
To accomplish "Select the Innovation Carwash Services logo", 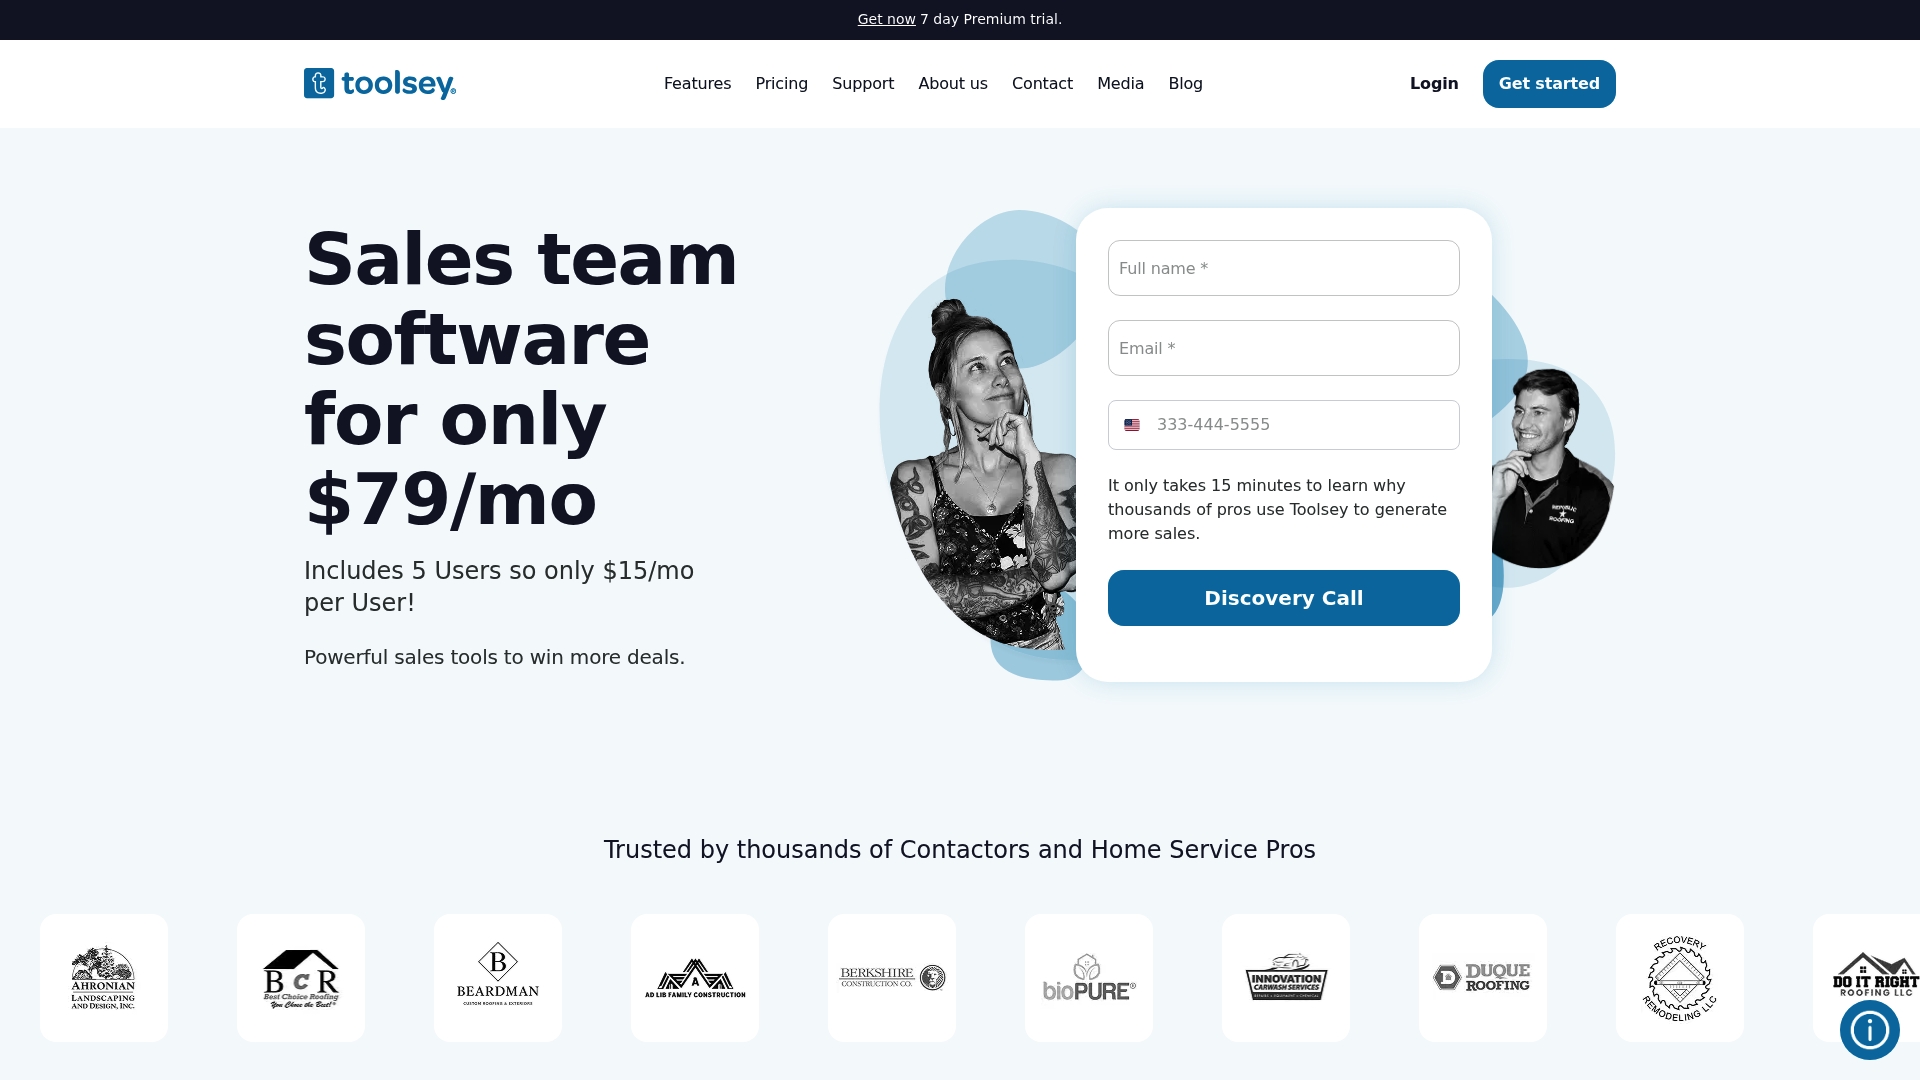I will (x=1286, y=978).
